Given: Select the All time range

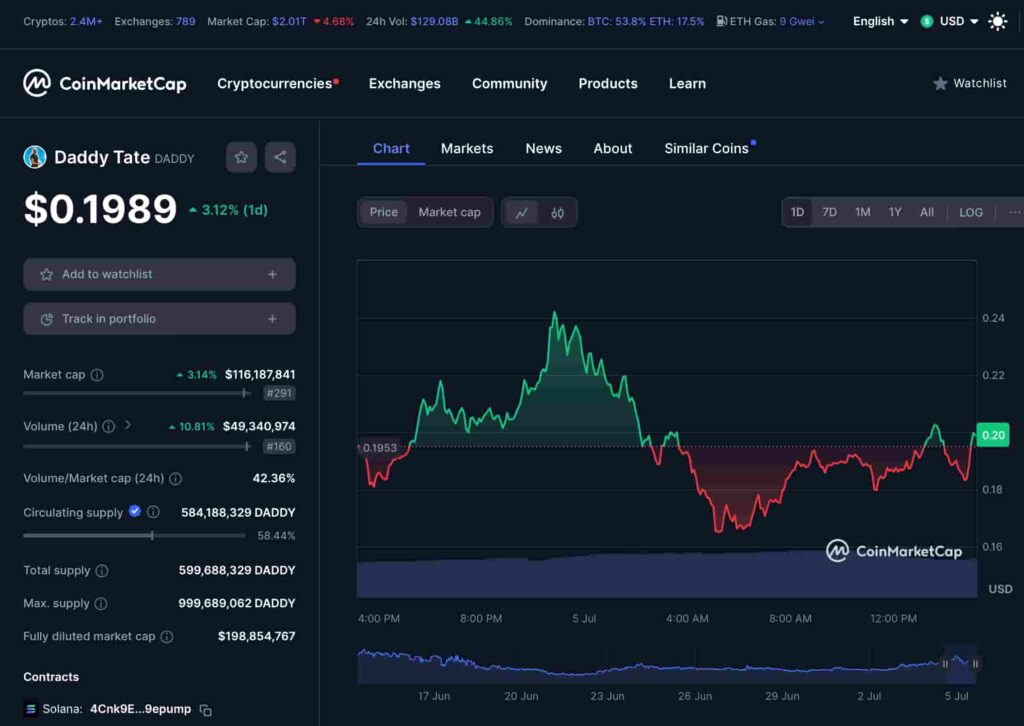Looking at the screenshot, I should click(927, 212).
